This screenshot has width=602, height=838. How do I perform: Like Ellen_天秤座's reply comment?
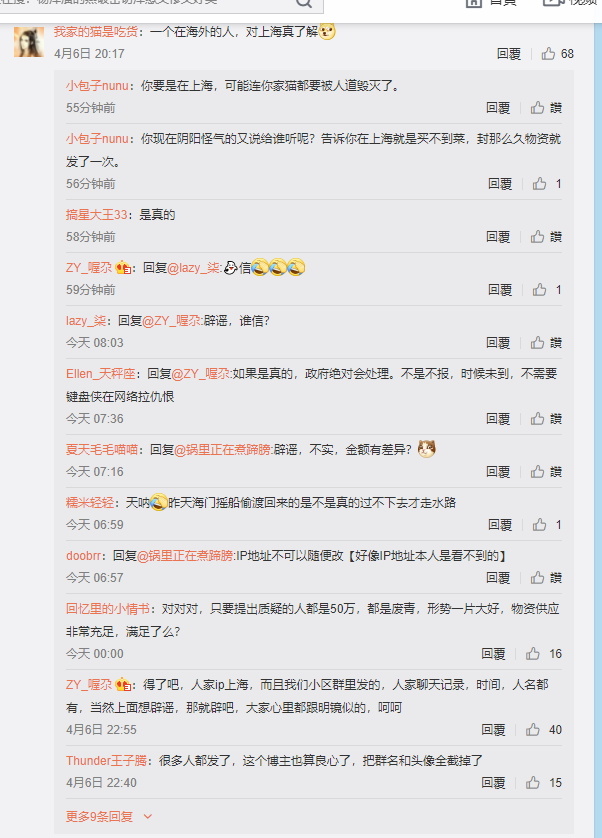click(537, 418)
